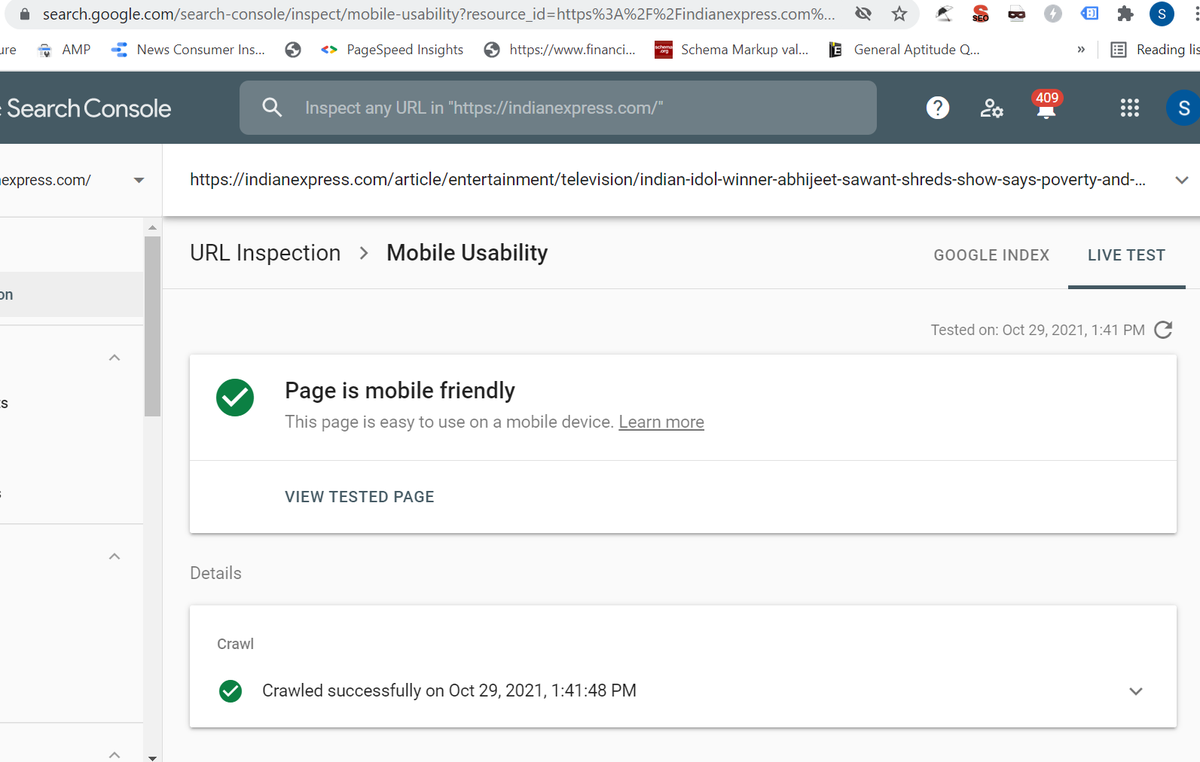Bookmark this page with the star icon
The height and width of the screenshot is (762, 1200).
point(899,15)
